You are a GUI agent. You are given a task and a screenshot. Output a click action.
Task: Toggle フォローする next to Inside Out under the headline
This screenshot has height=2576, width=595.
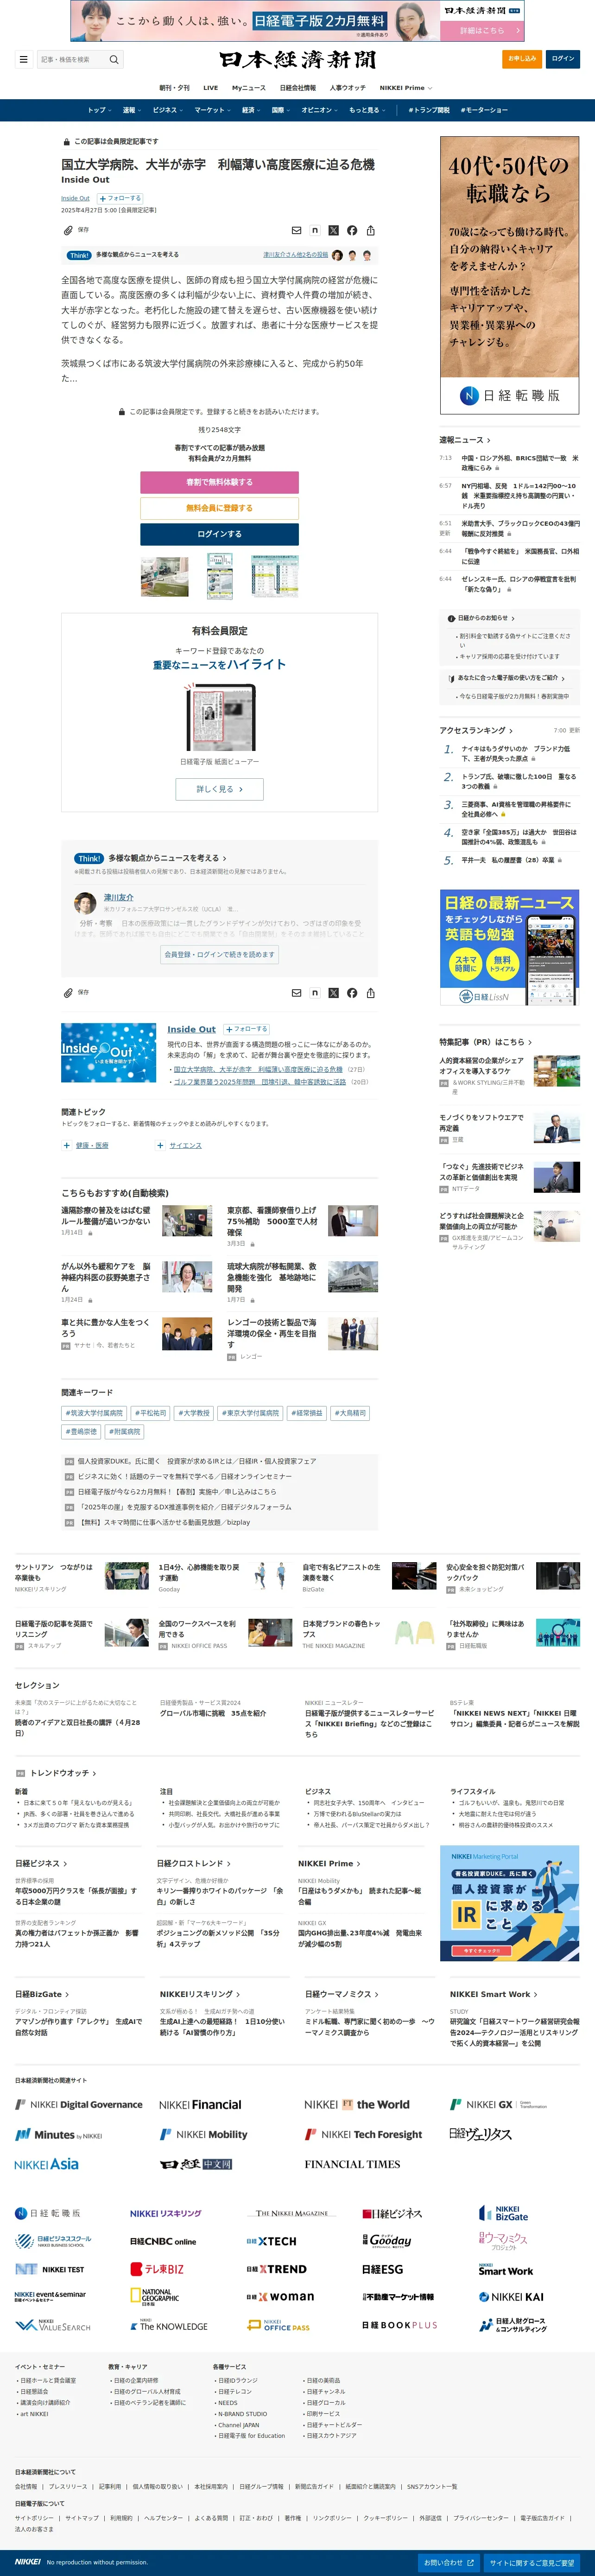pos(120,198)
